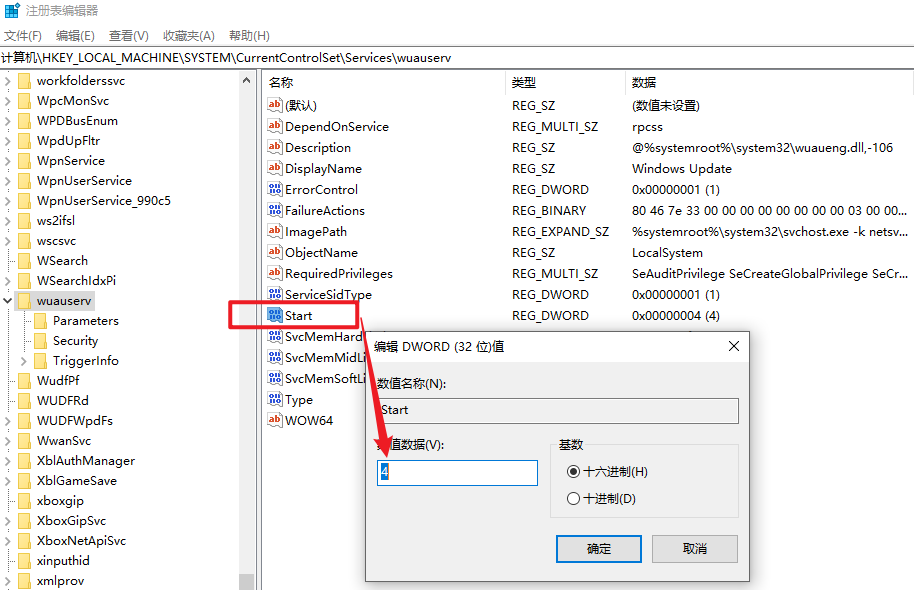The height and width of the screenshot is (590, 914).
Task: Confirm with the 确定 button
Action: (x=599, y=549)
